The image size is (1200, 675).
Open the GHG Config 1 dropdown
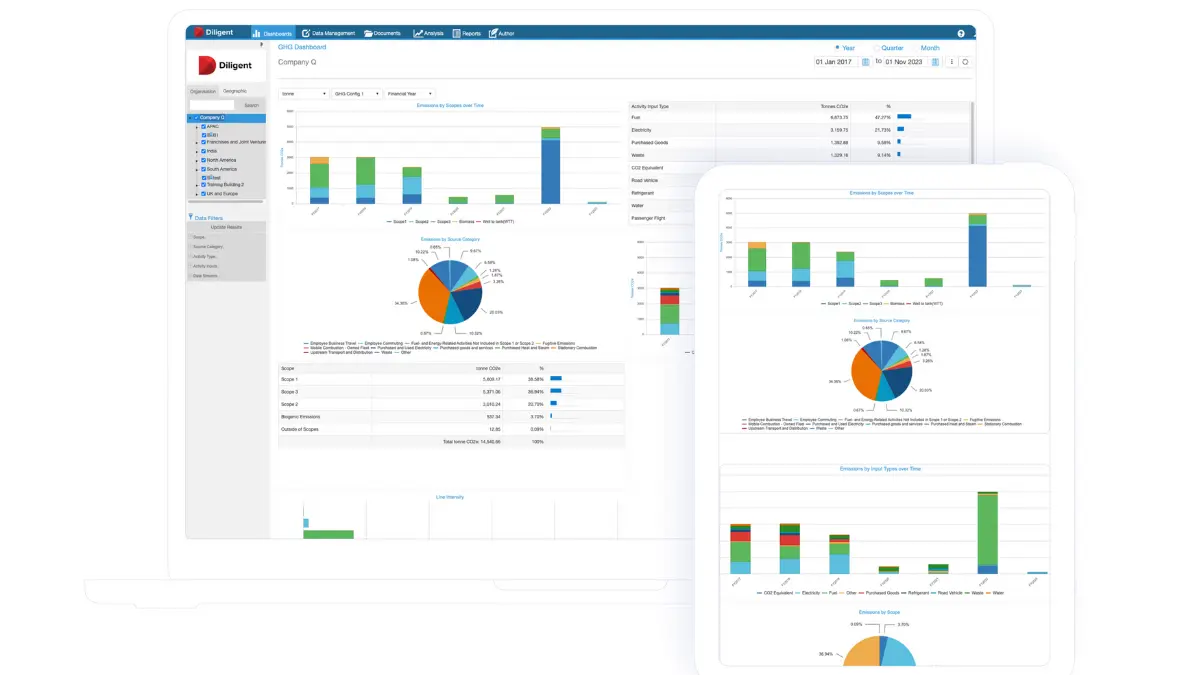click(356, 94)
